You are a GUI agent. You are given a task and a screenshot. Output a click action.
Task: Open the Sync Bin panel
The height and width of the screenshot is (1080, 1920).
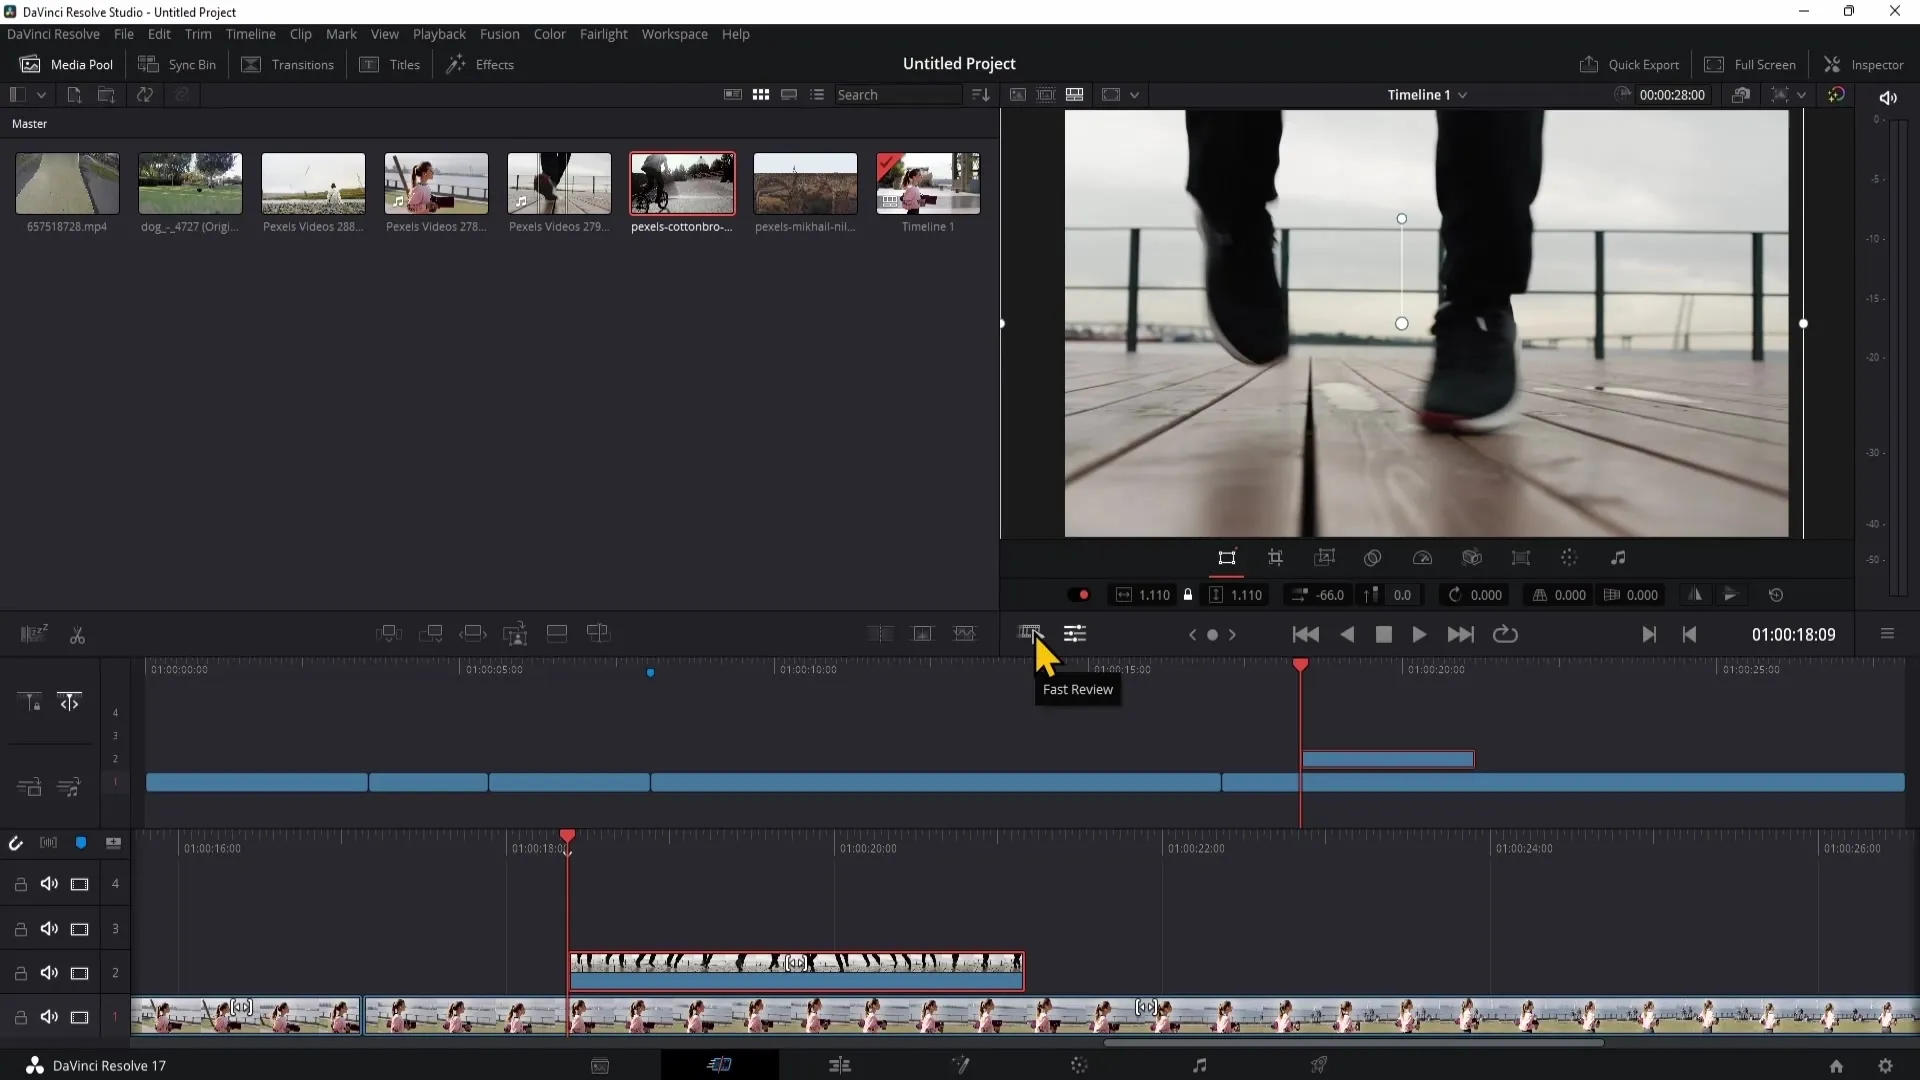pyautogui.click(x=177, y=64)
